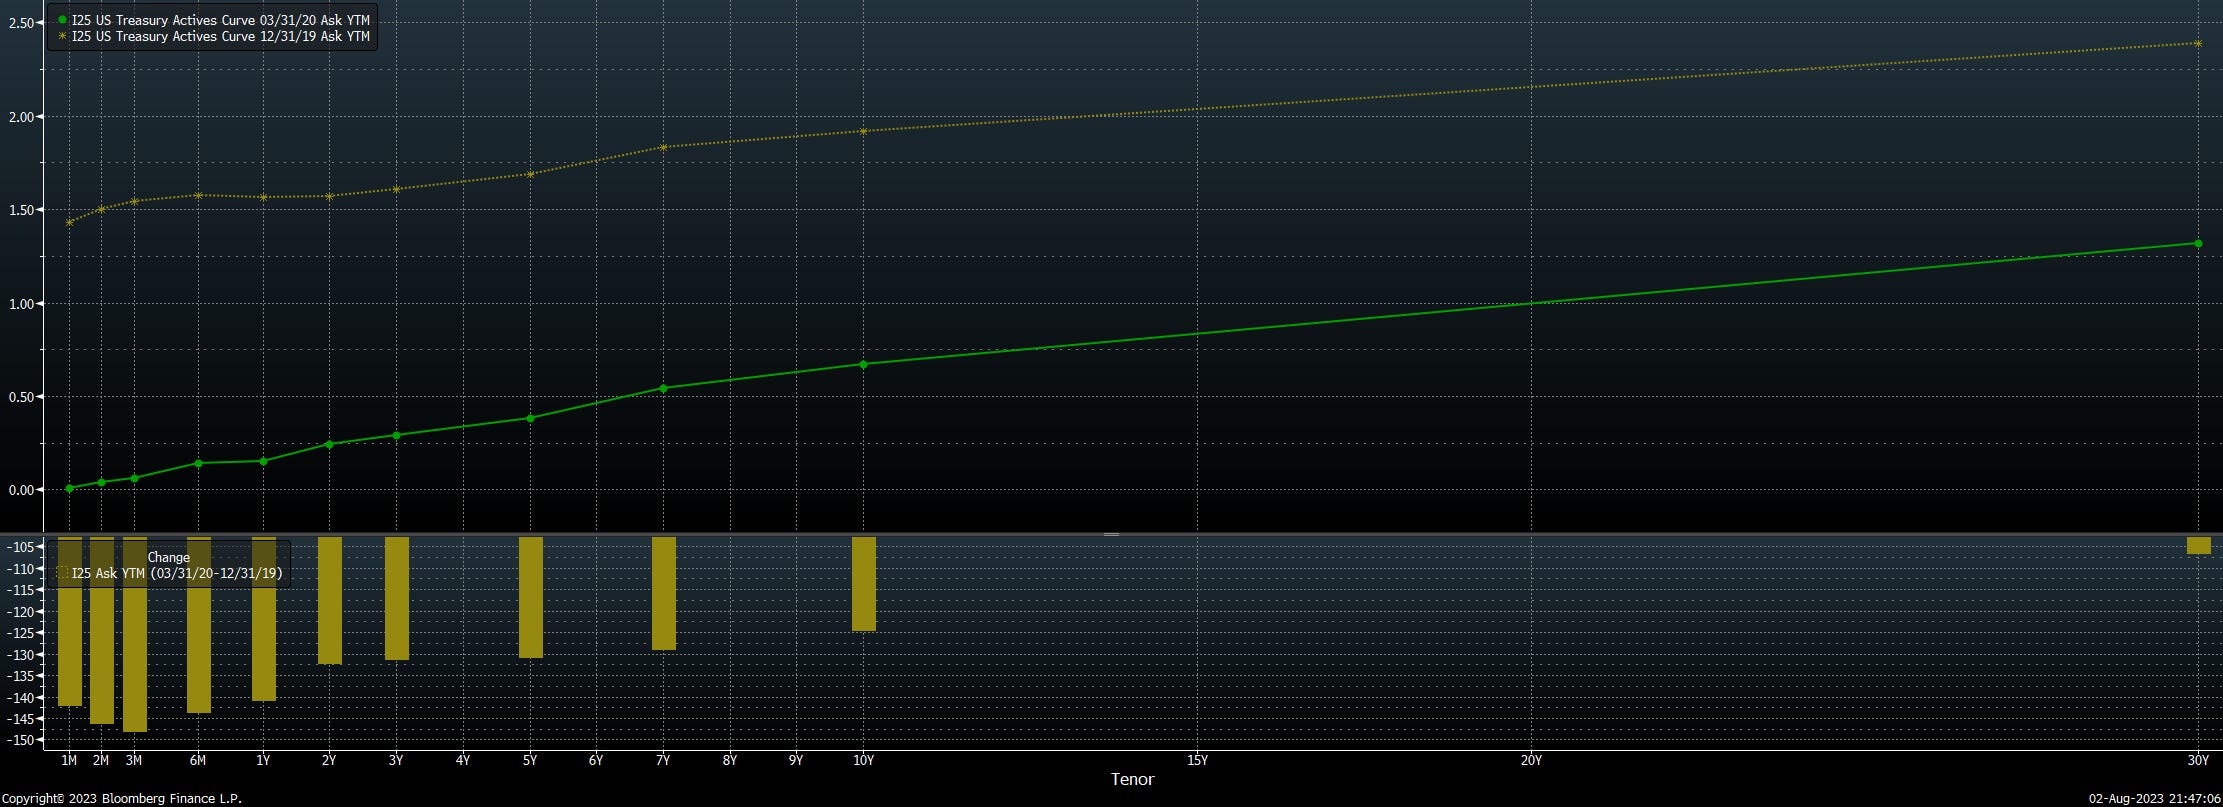Click the 9Y tenor axis label
2223x807 pixels.
(x=796, y=761)
